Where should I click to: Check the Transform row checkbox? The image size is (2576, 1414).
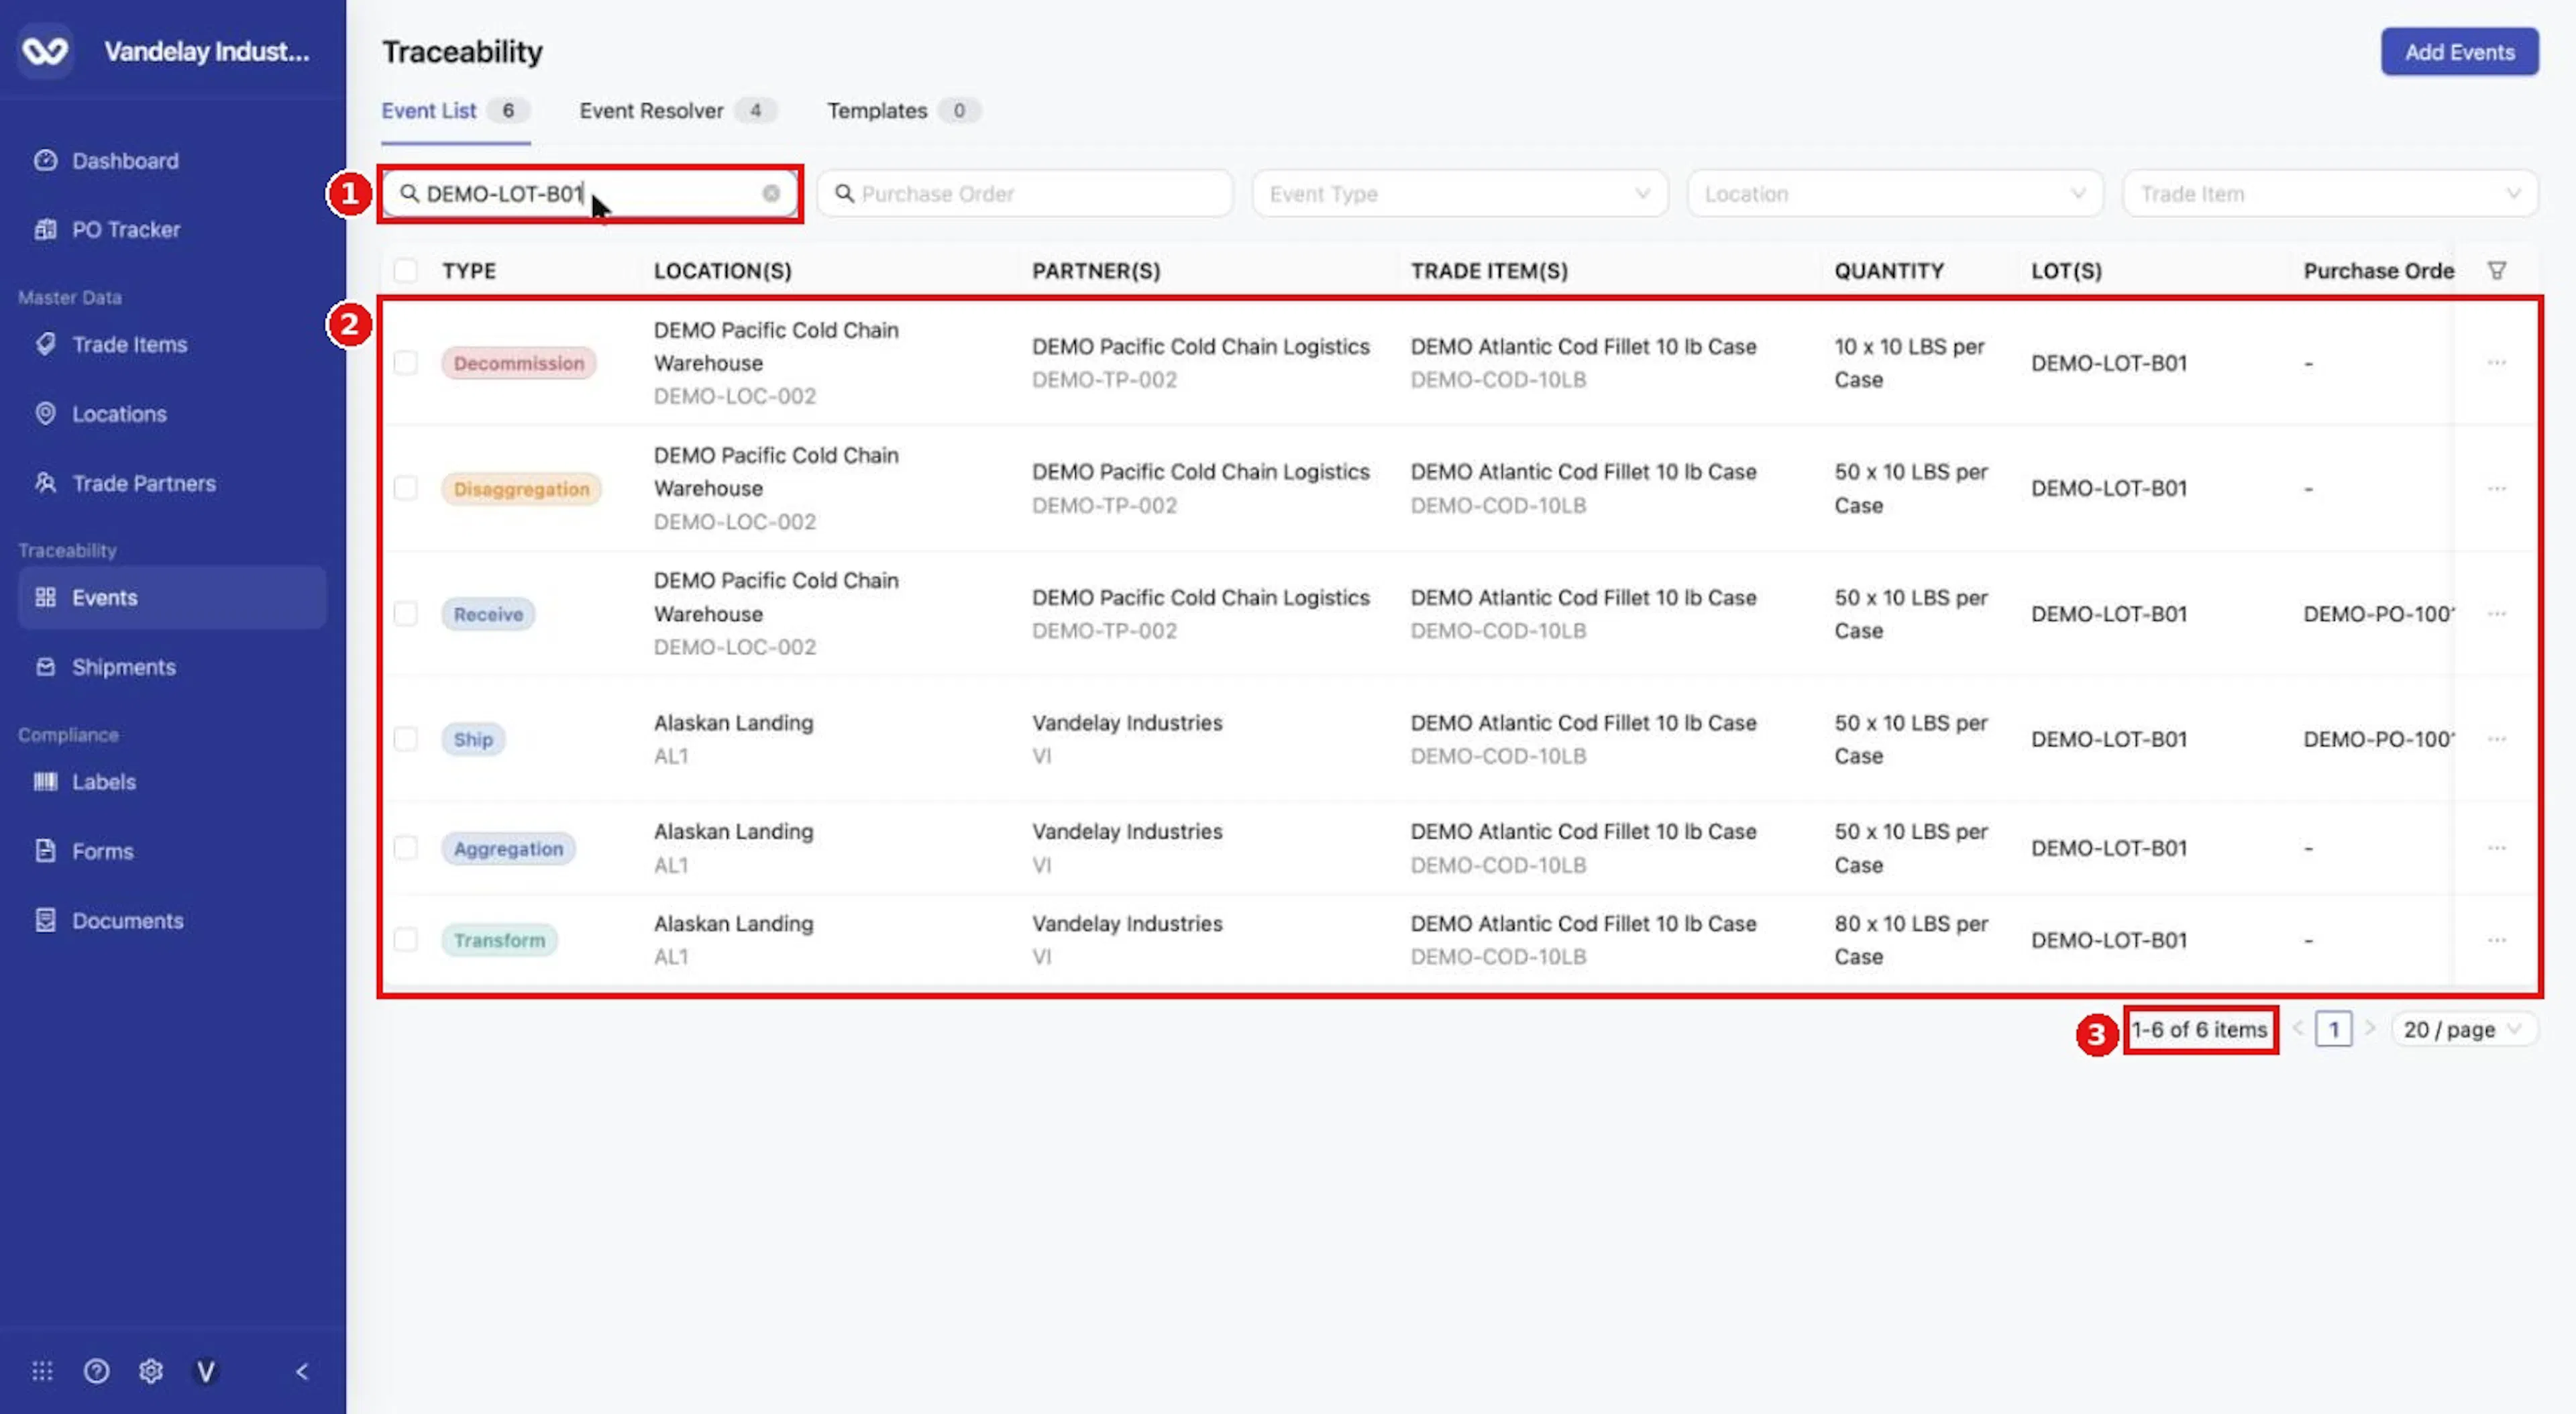point(405,940)
